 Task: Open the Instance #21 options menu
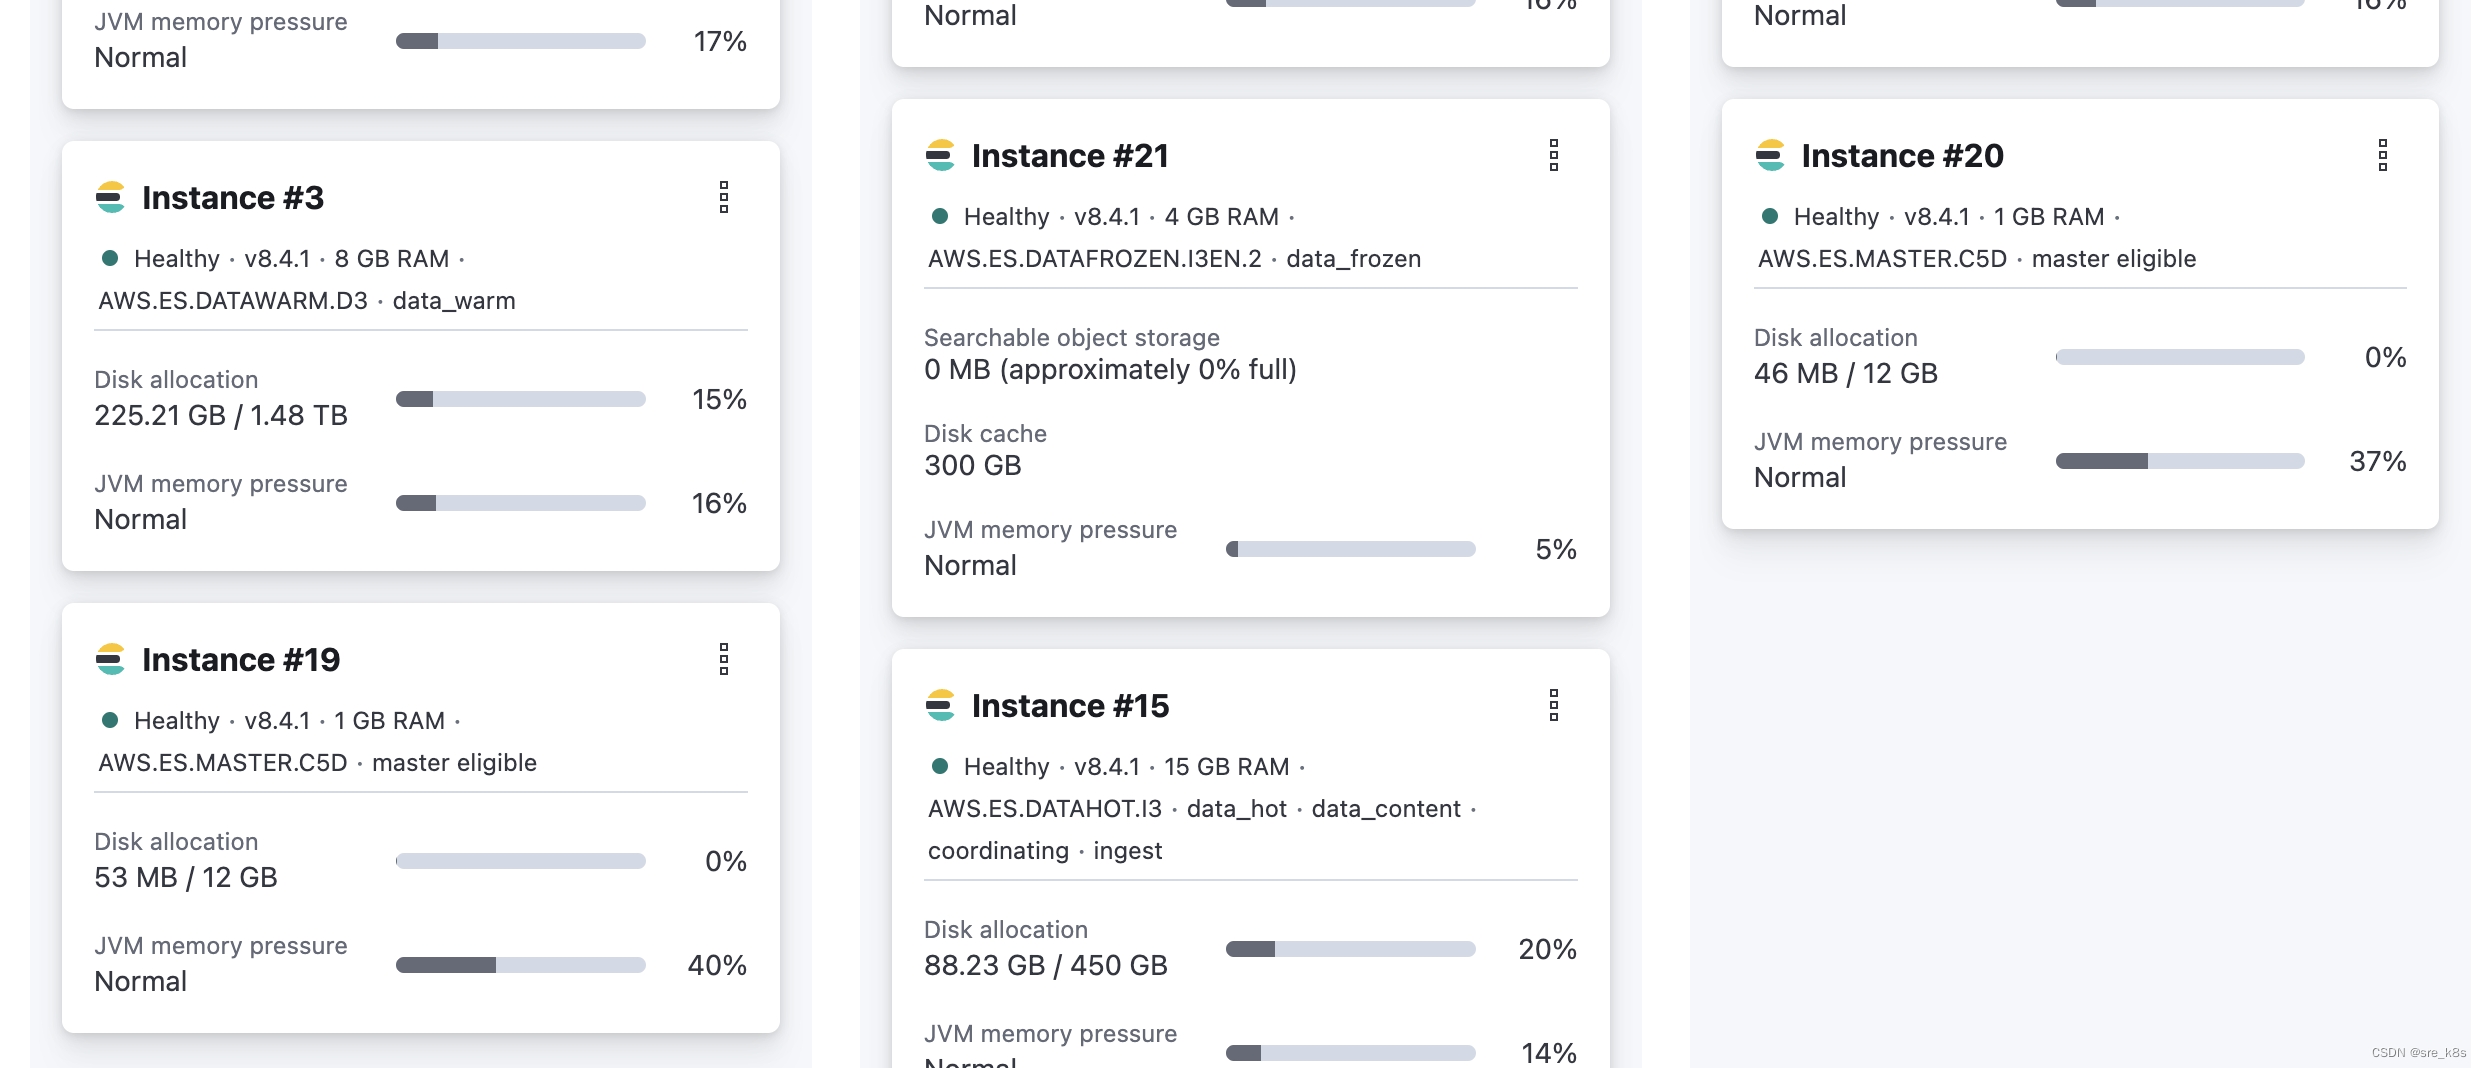point(1554,156)
